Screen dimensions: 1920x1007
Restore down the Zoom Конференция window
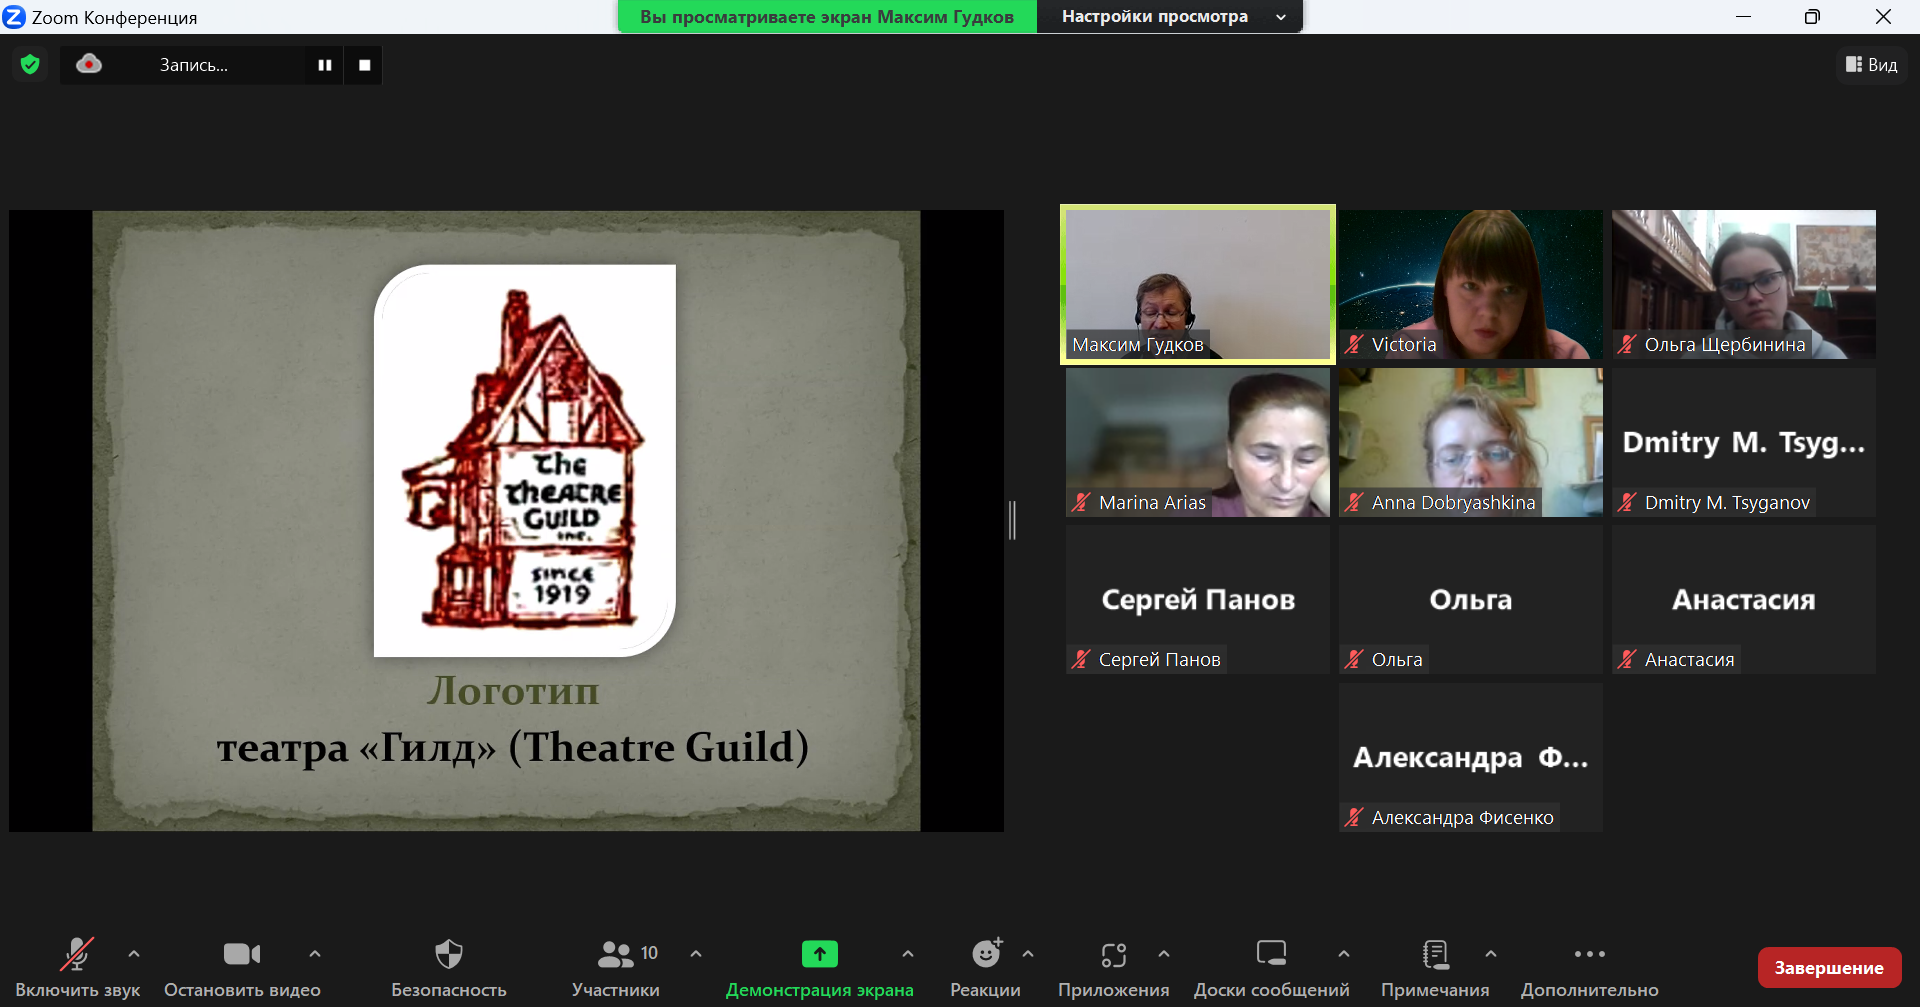coord(1812,17)
